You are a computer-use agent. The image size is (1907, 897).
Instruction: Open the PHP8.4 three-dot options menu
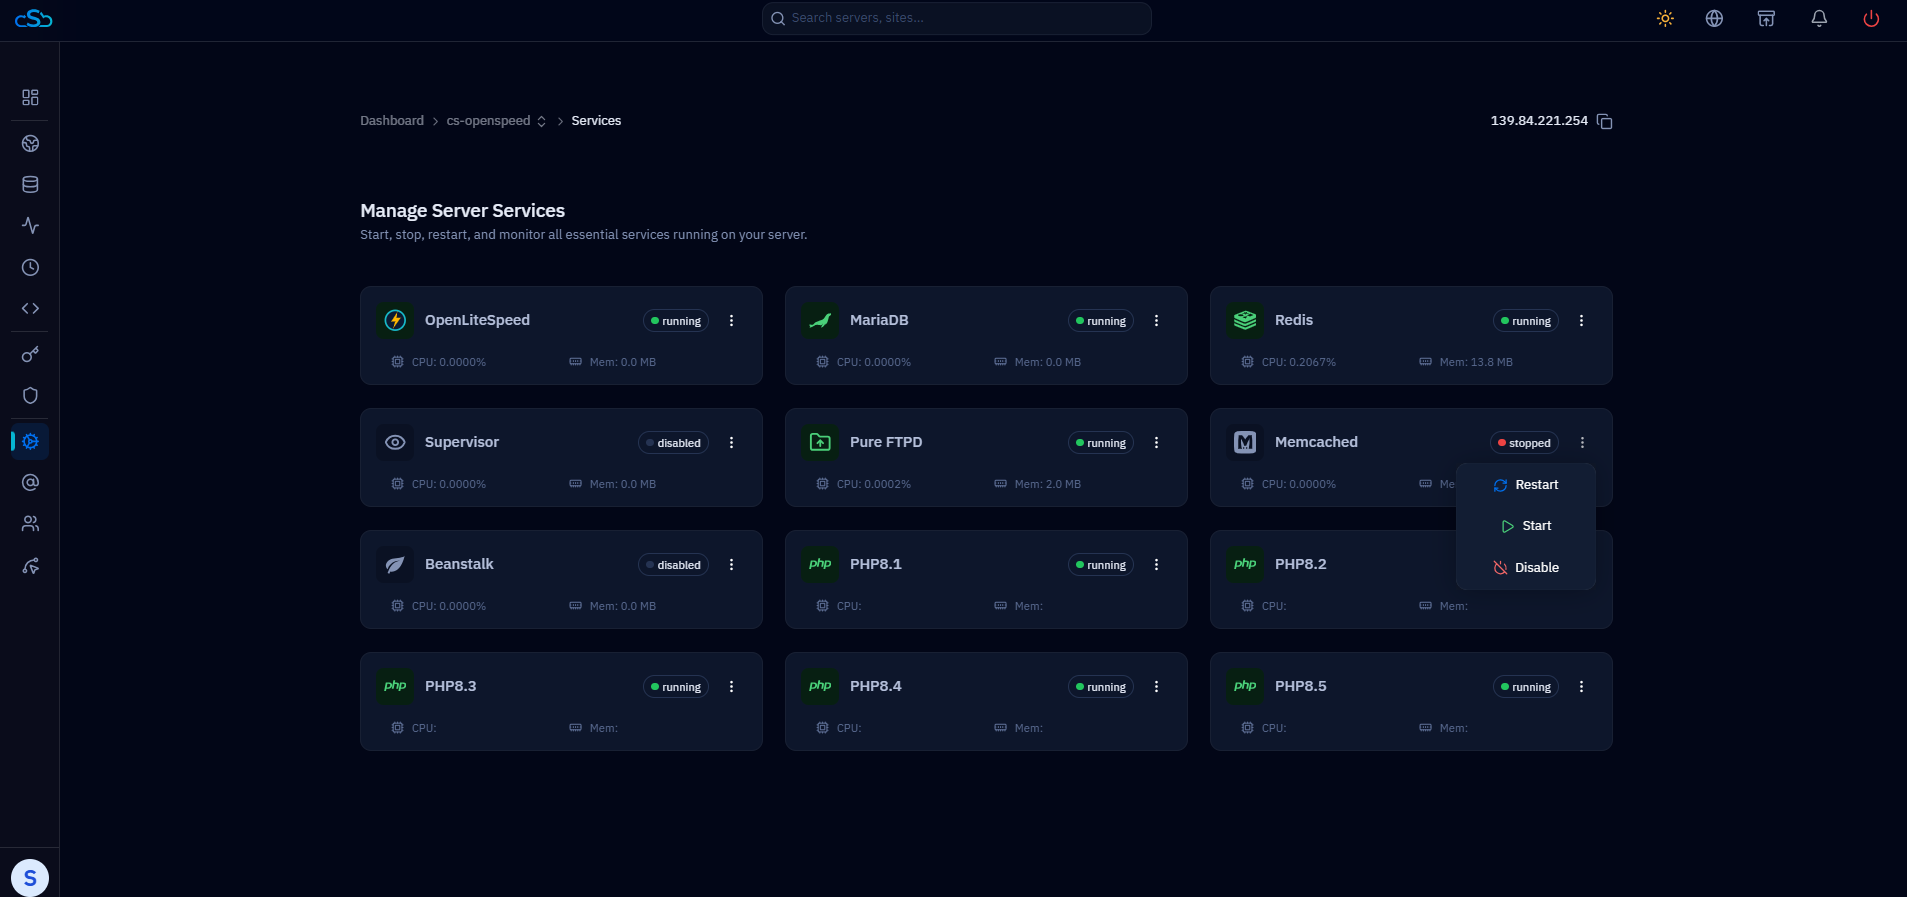click(x=1157, y=687)
